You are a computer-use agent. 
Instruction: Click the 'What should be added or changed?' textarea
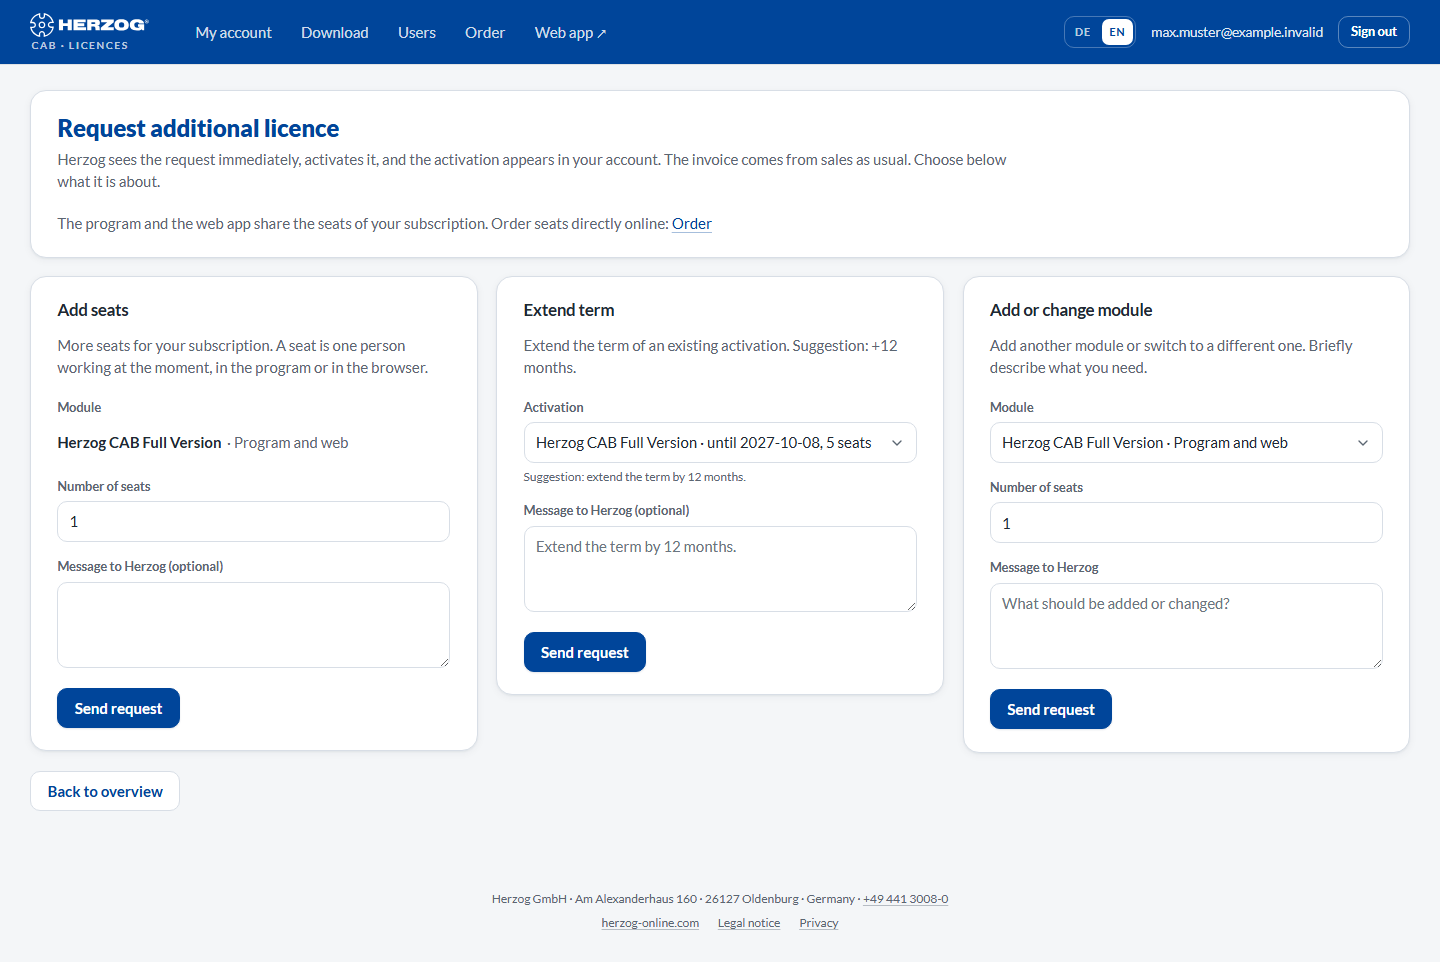click(x=1186, y=626)
